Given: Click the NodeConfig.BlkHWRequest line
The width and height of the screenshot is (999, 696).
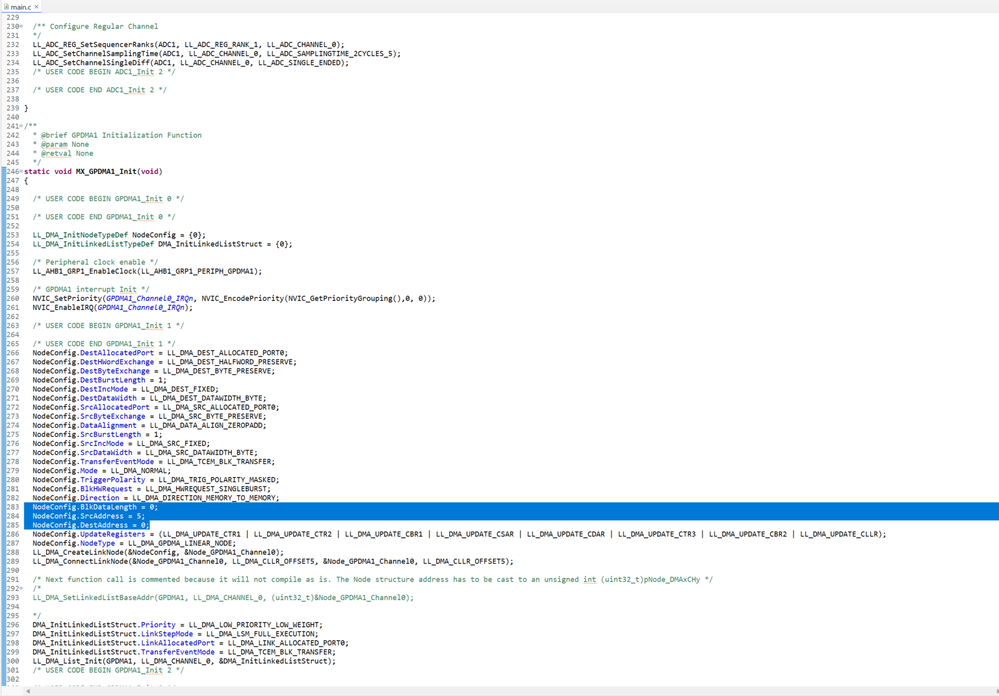Looking at the screenshot, I should (152, 489).
